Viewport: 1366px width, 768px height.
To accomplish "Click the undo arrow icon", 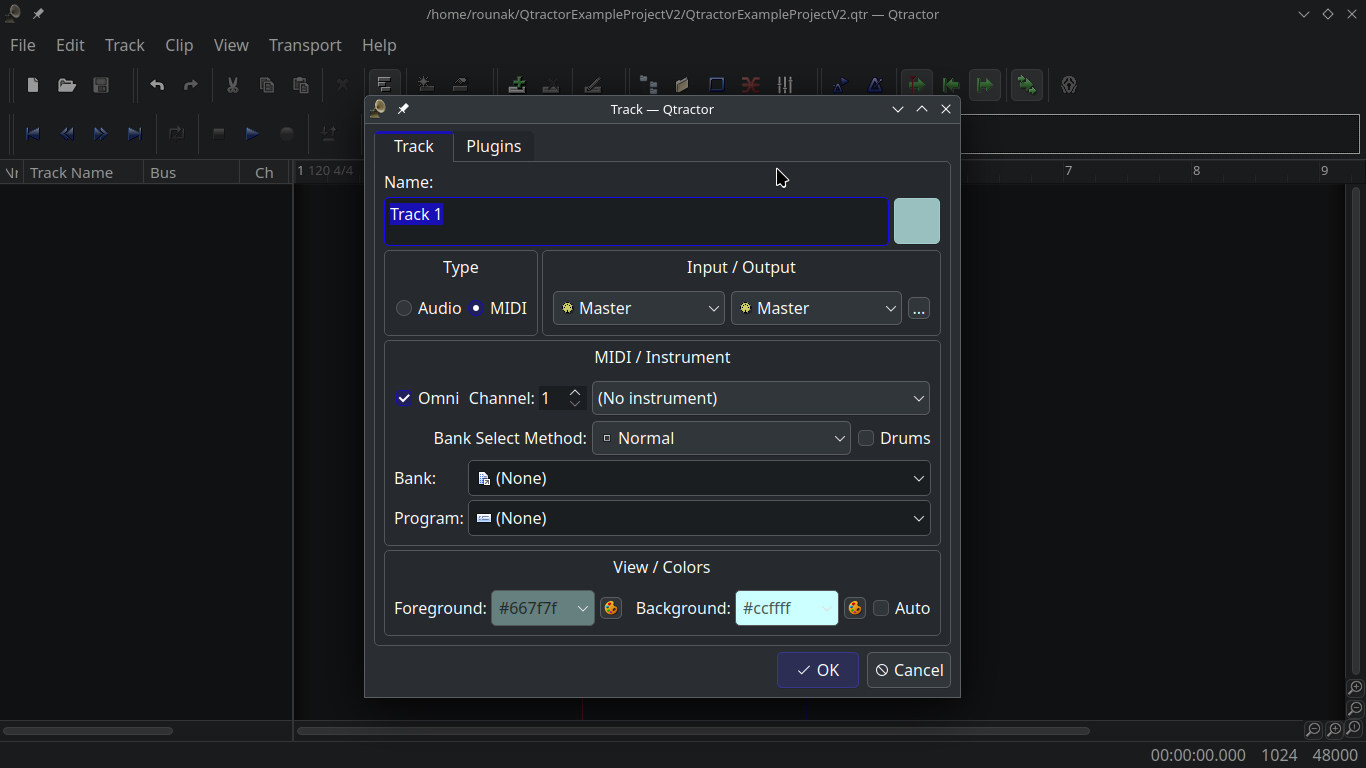I will pos(157,85).
